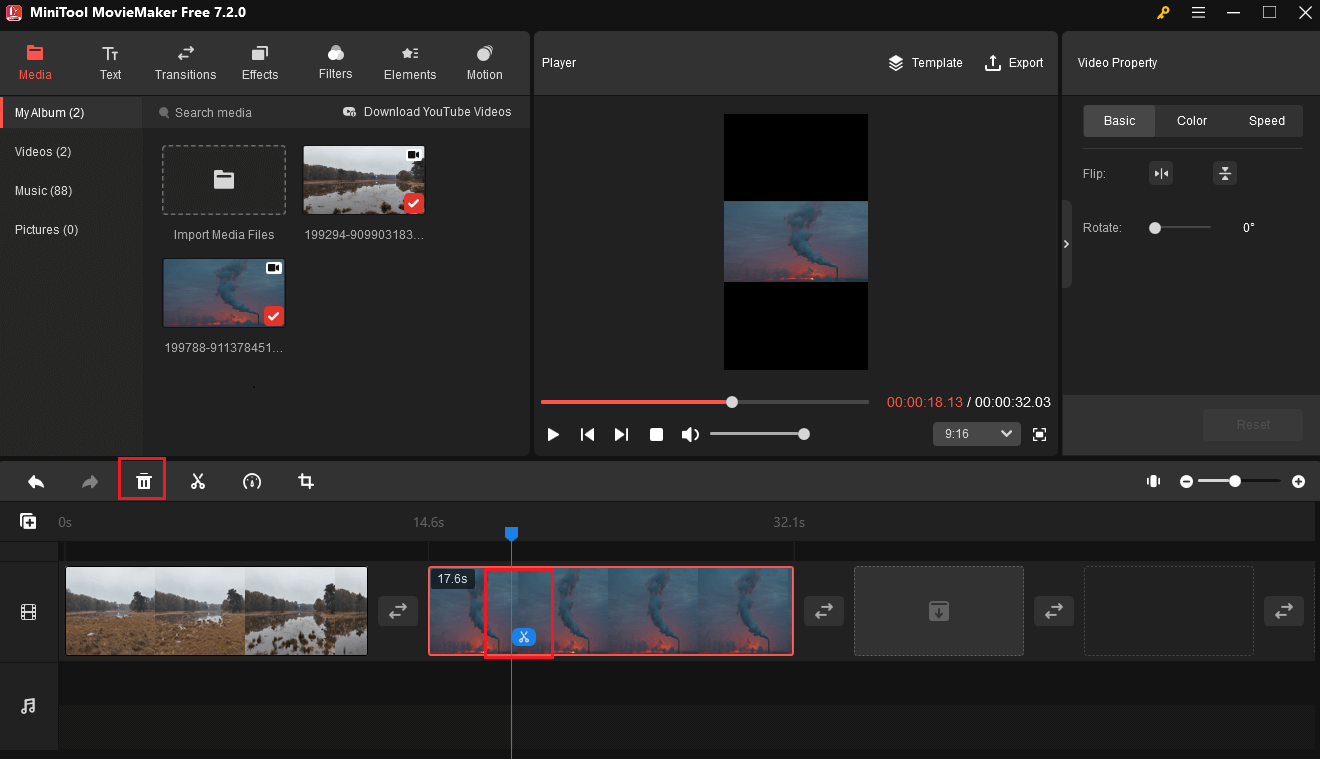Select the lake clip on timeline
Image resolution: width=1320 pixels, height=759 pixels.
pos(217,611)
